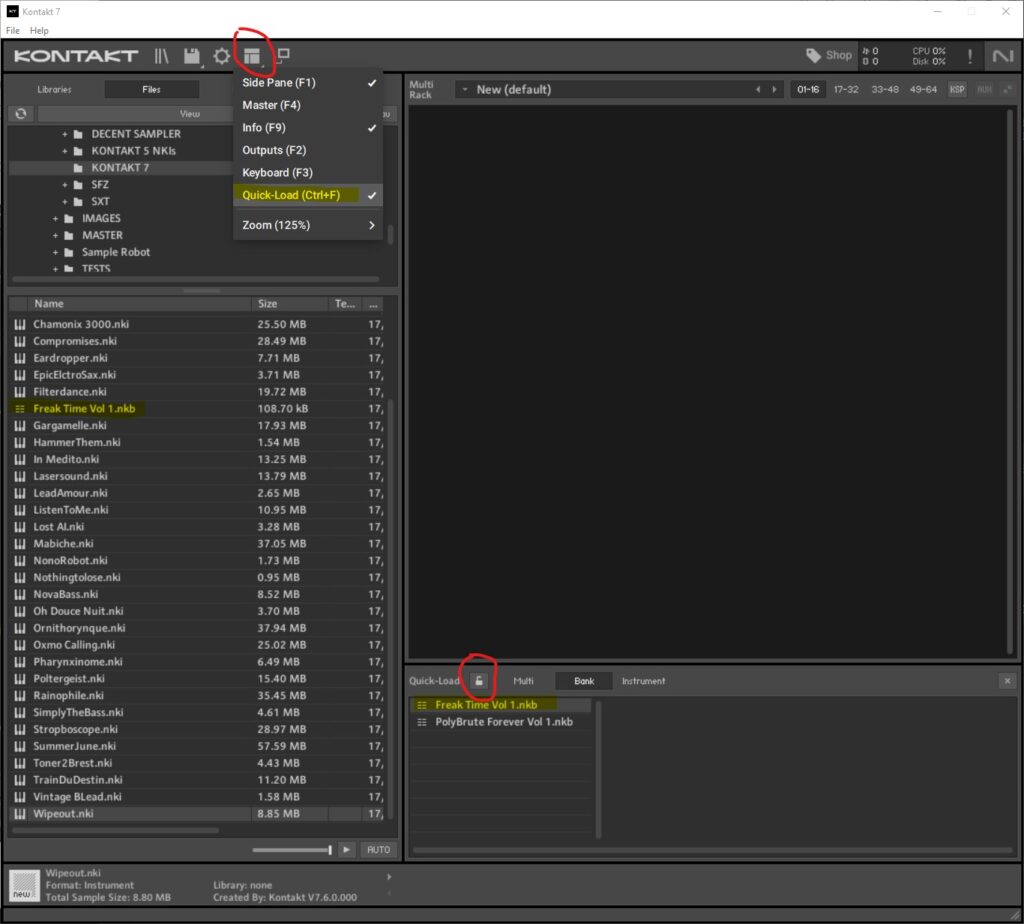Click the floppy disk save icon
1024x924 pixels.
[x=192, y=56]
